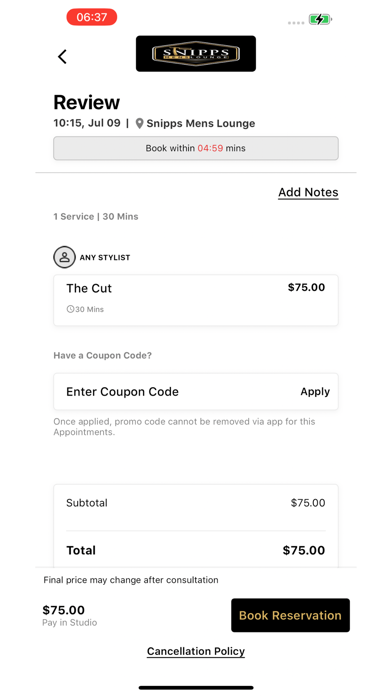
Task: Select the Any Stylist person icon
Action: point(64,257)
